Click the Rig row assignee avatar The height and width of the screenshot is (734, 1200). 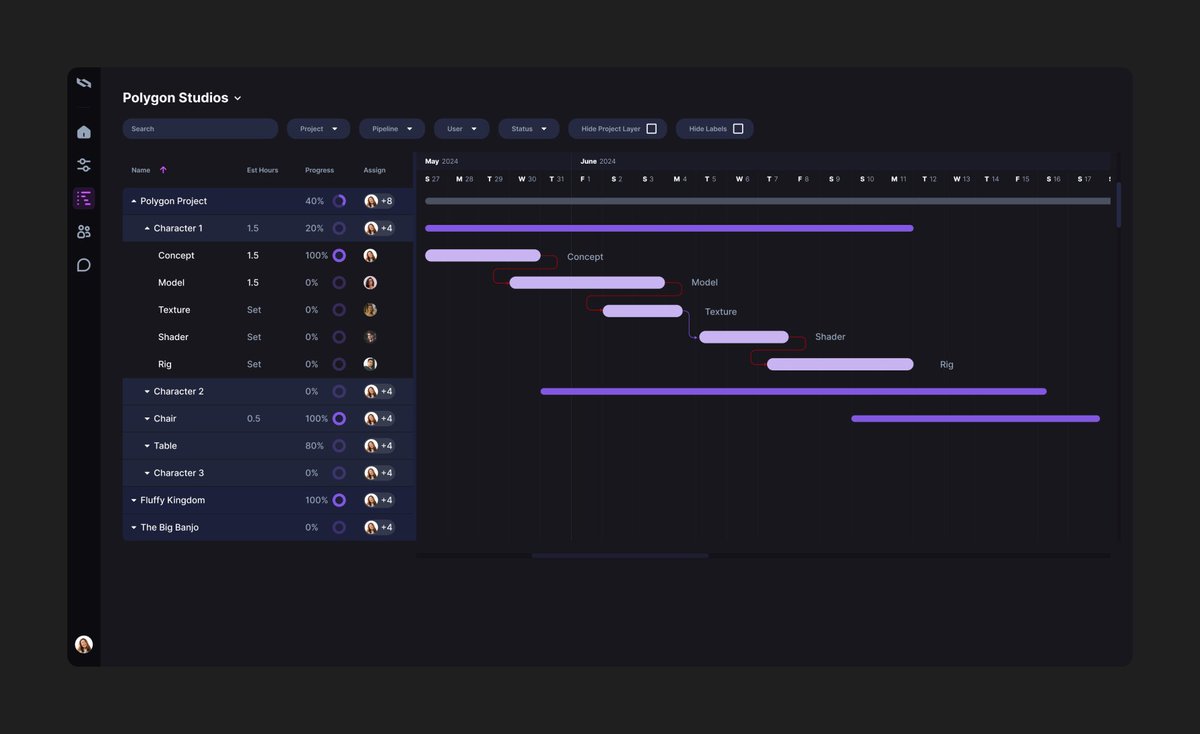tap(370, 364)
